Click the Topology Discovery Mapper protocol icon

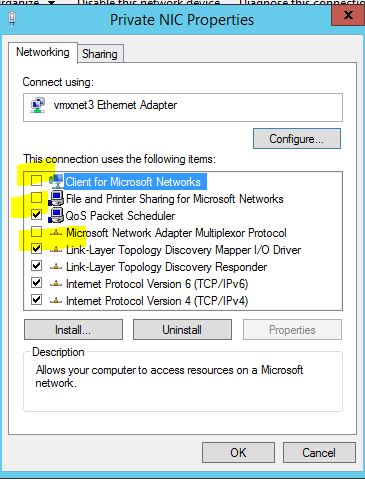(x=56, y=250)
